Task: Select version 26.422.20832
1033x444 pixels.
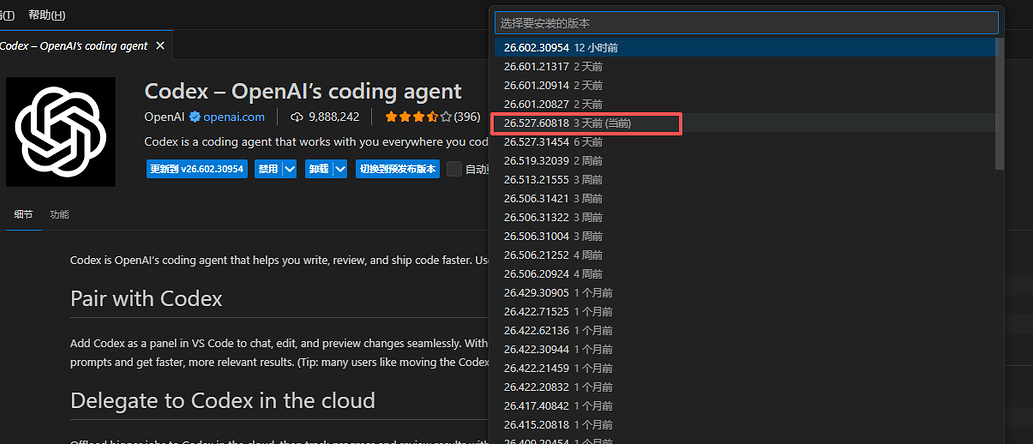Action: [x=746, y=387]
